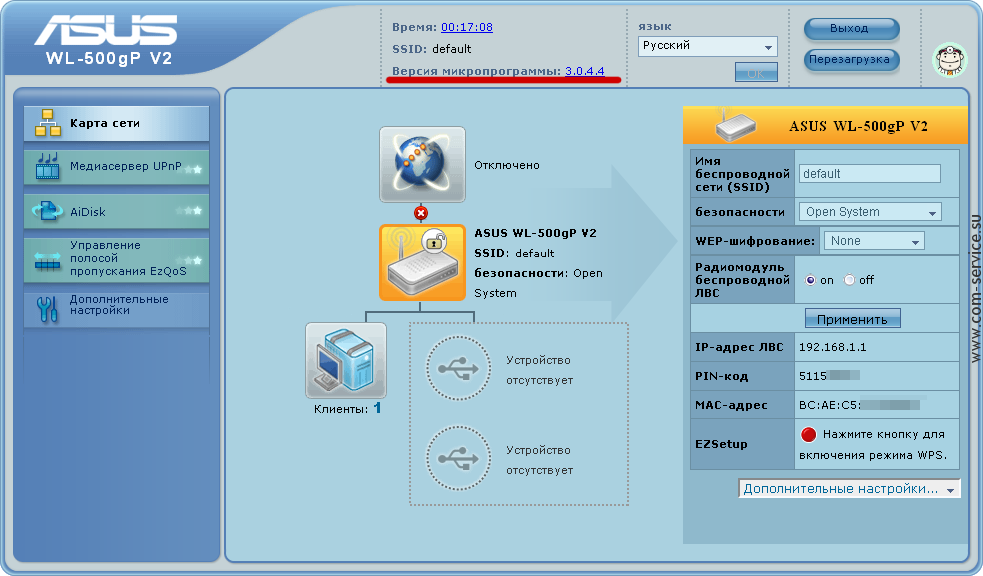
Task: Open Управление полосой пропускания EzQoS menu
Action: click(x=117, y=259)
